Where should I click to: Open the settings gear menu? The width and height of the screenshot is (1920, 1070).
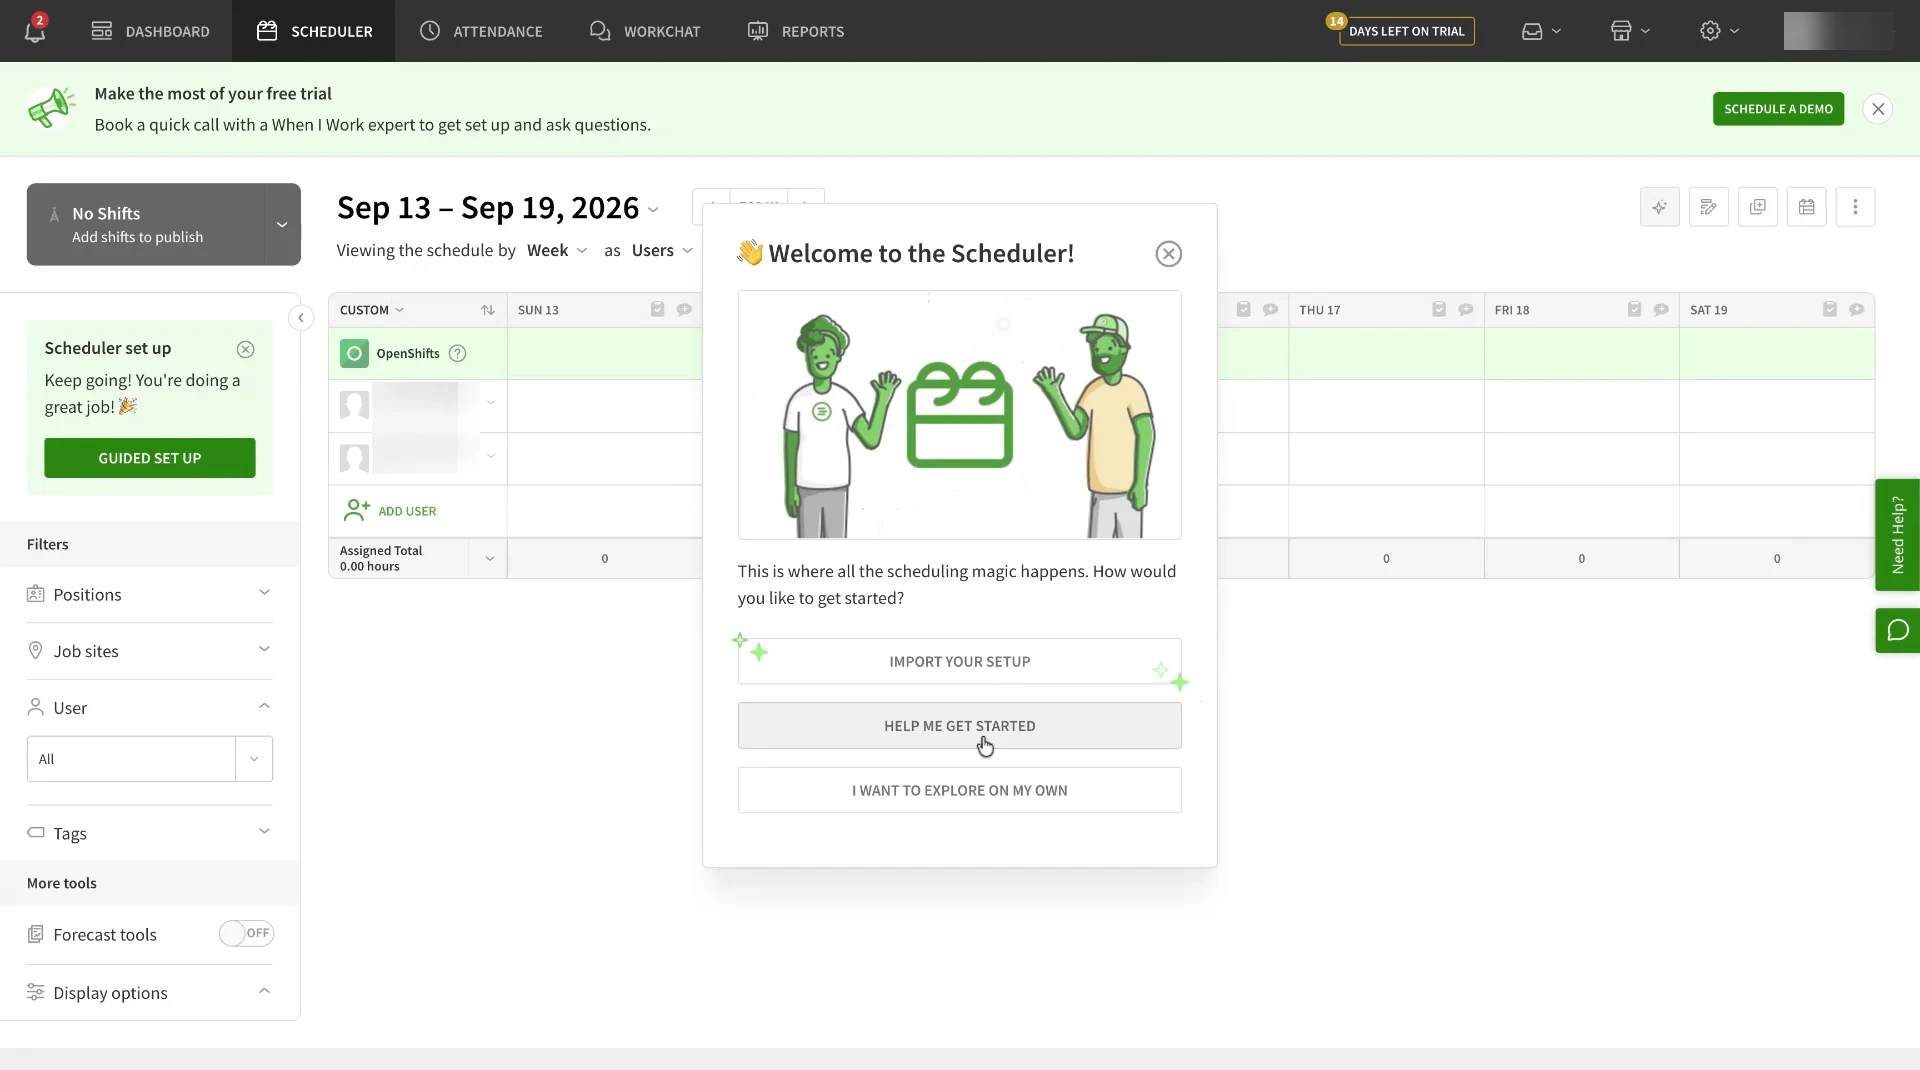pos(1719,31)
